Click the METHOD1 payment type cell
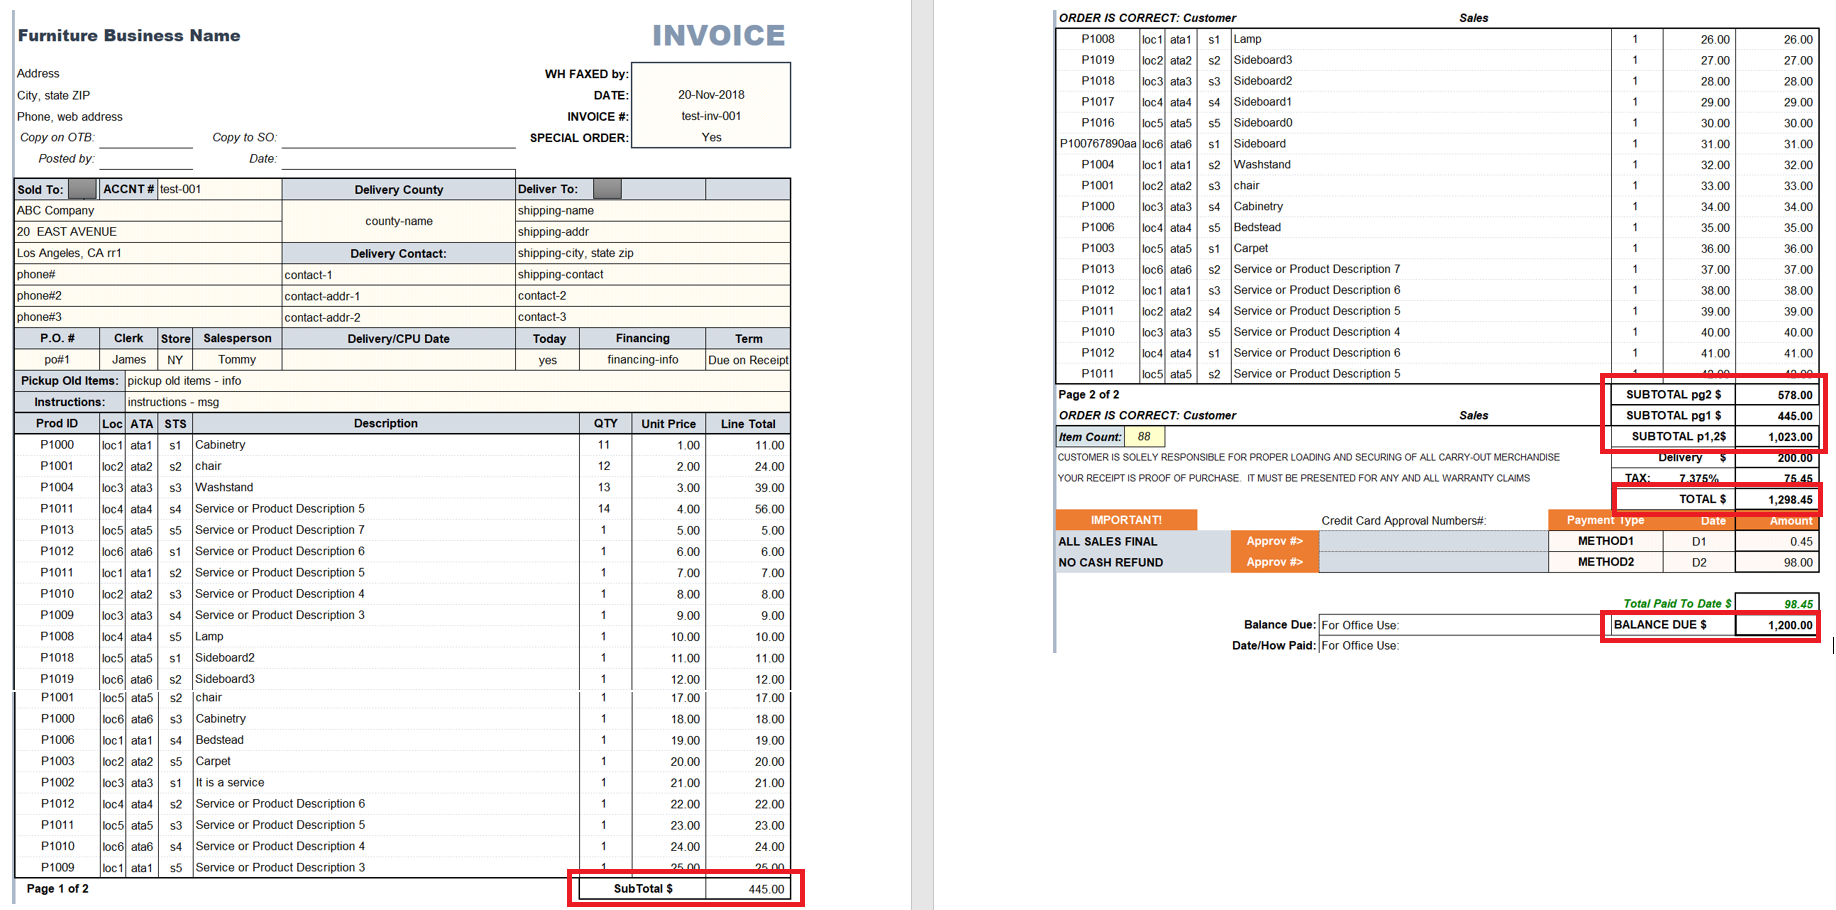This screenshot has height=910, width=1836. pos(1606,541)
